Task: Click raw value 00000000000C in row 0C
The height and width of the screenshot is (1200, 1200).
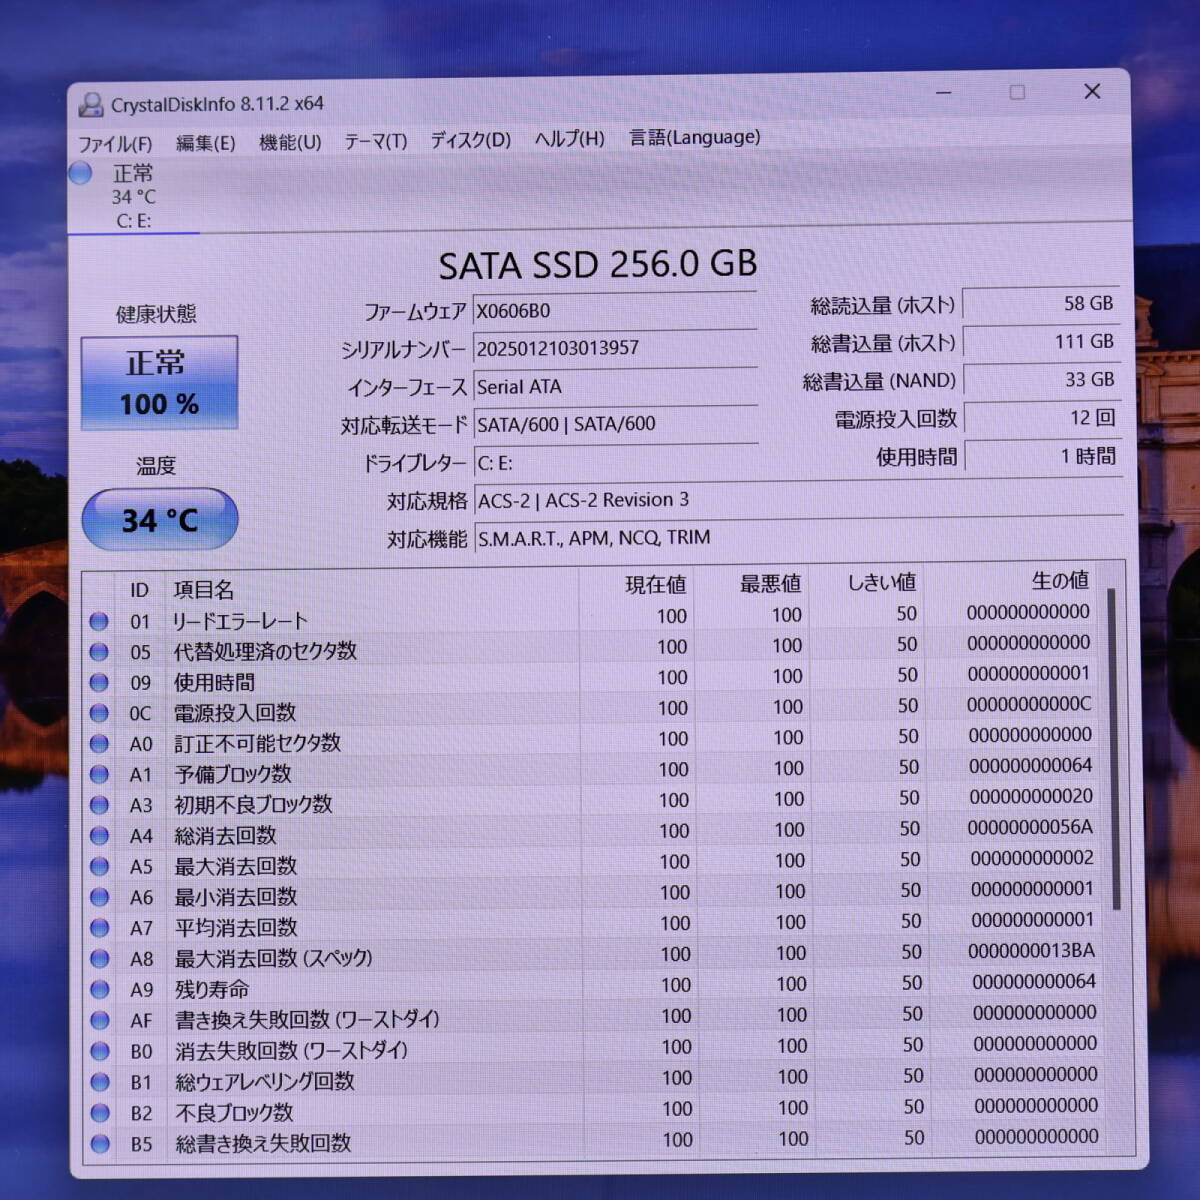Action: click(x=1029, y=704)
